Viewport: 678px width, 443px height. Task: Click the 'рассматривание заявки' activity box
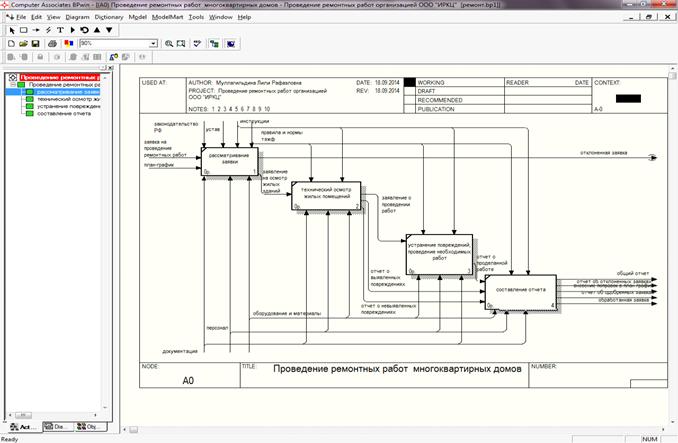(x=230, y=160)
